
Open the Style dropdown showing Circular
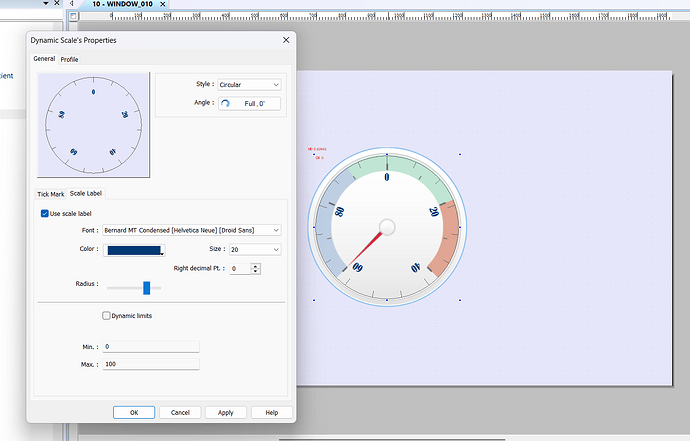pos(249,85)
